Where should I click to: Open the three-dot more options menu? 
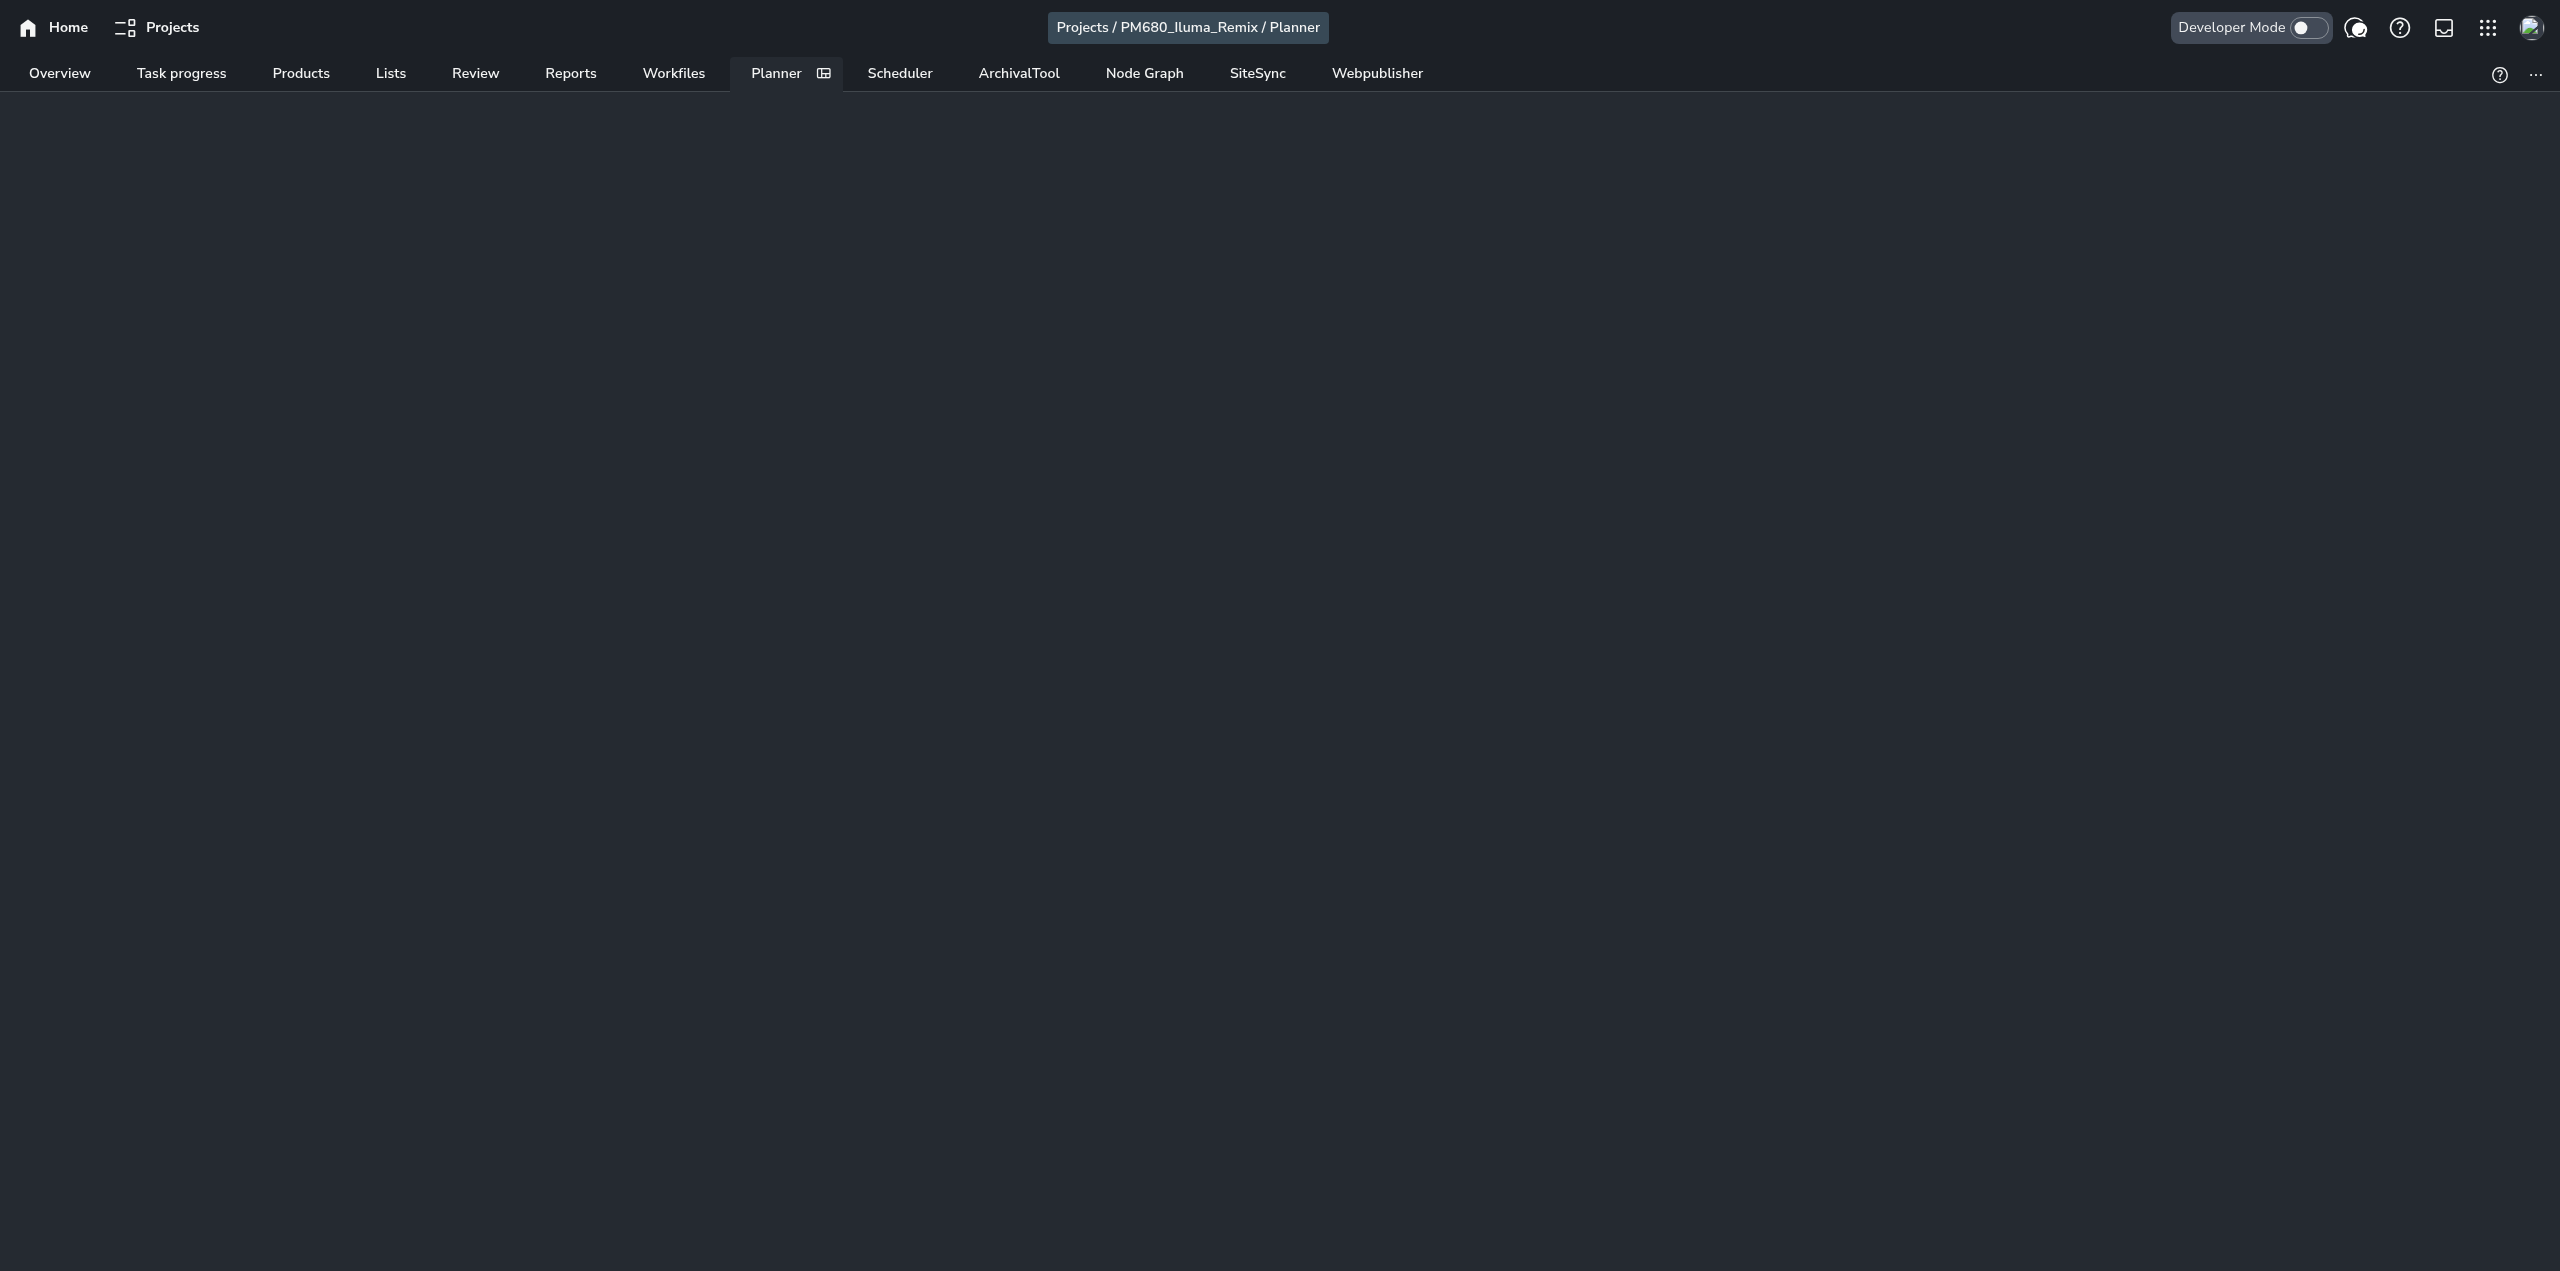point(2535,75)
